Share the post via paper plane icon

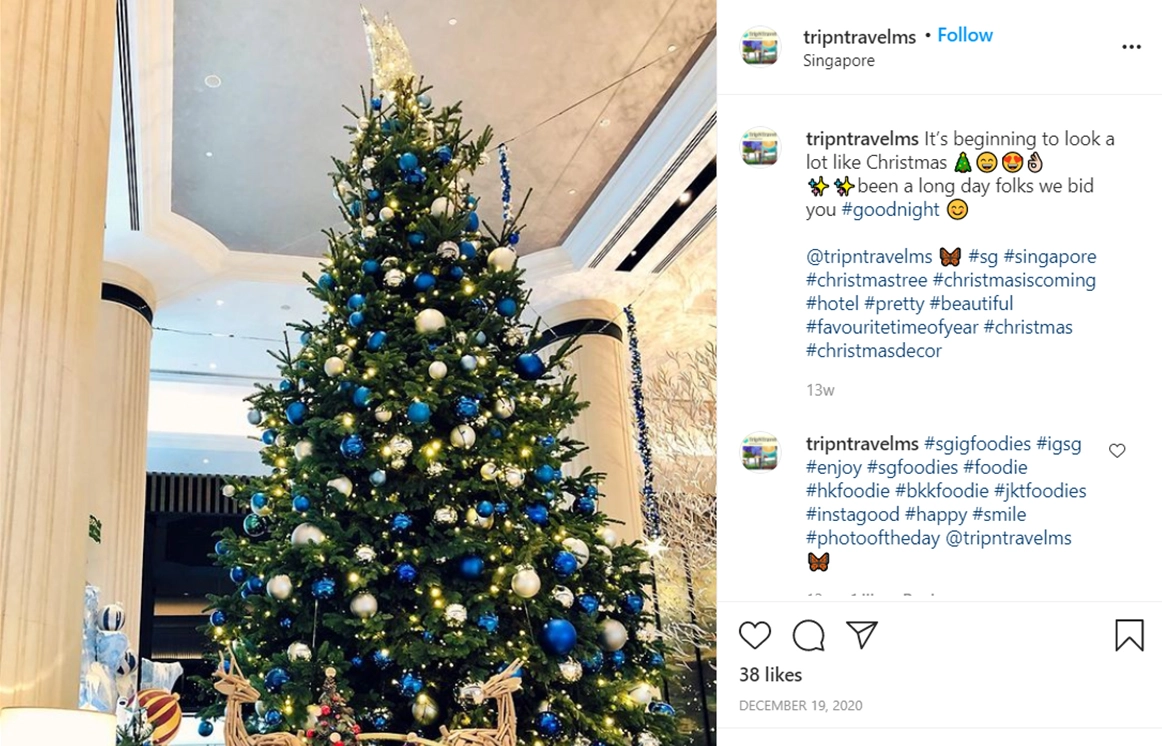[x=862, y=635]
